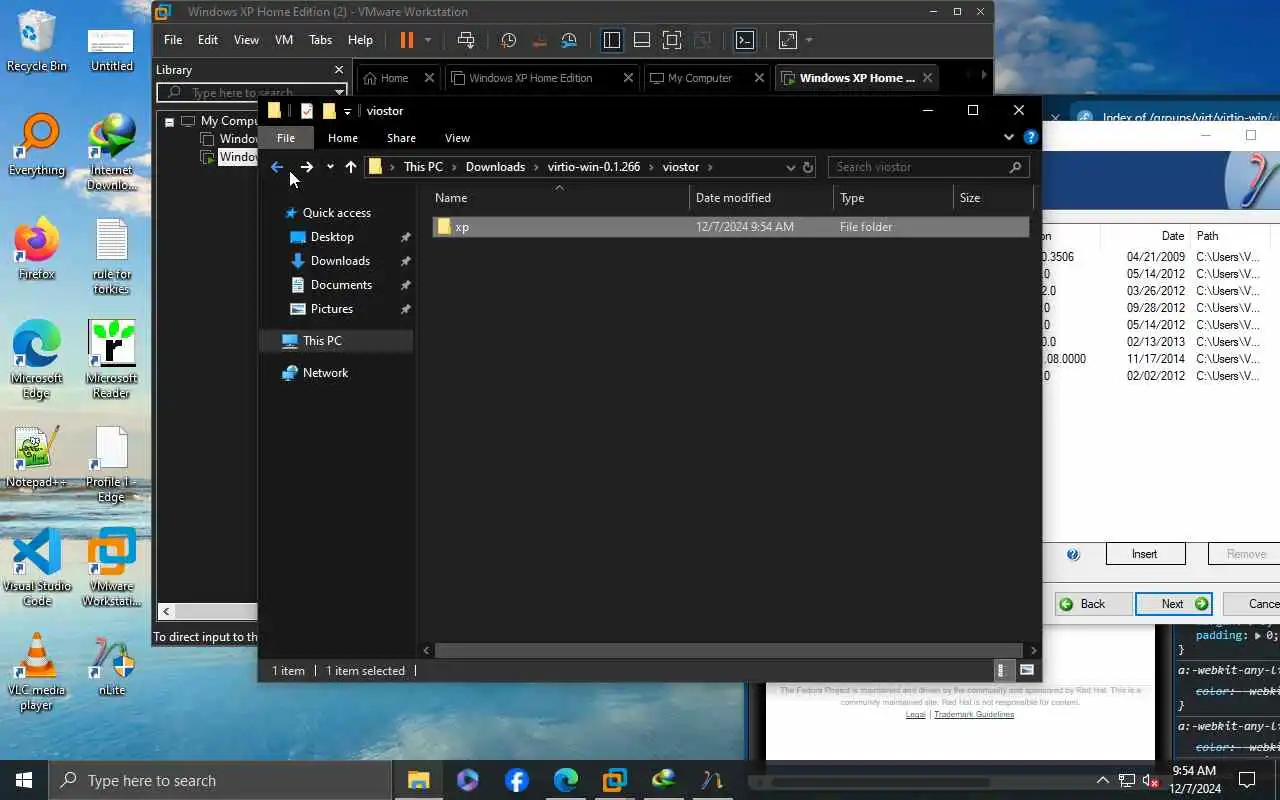Open recent locations dropdown in Explorer
The width and height of the screenshot is (1280, 800).
pos(330,167)
